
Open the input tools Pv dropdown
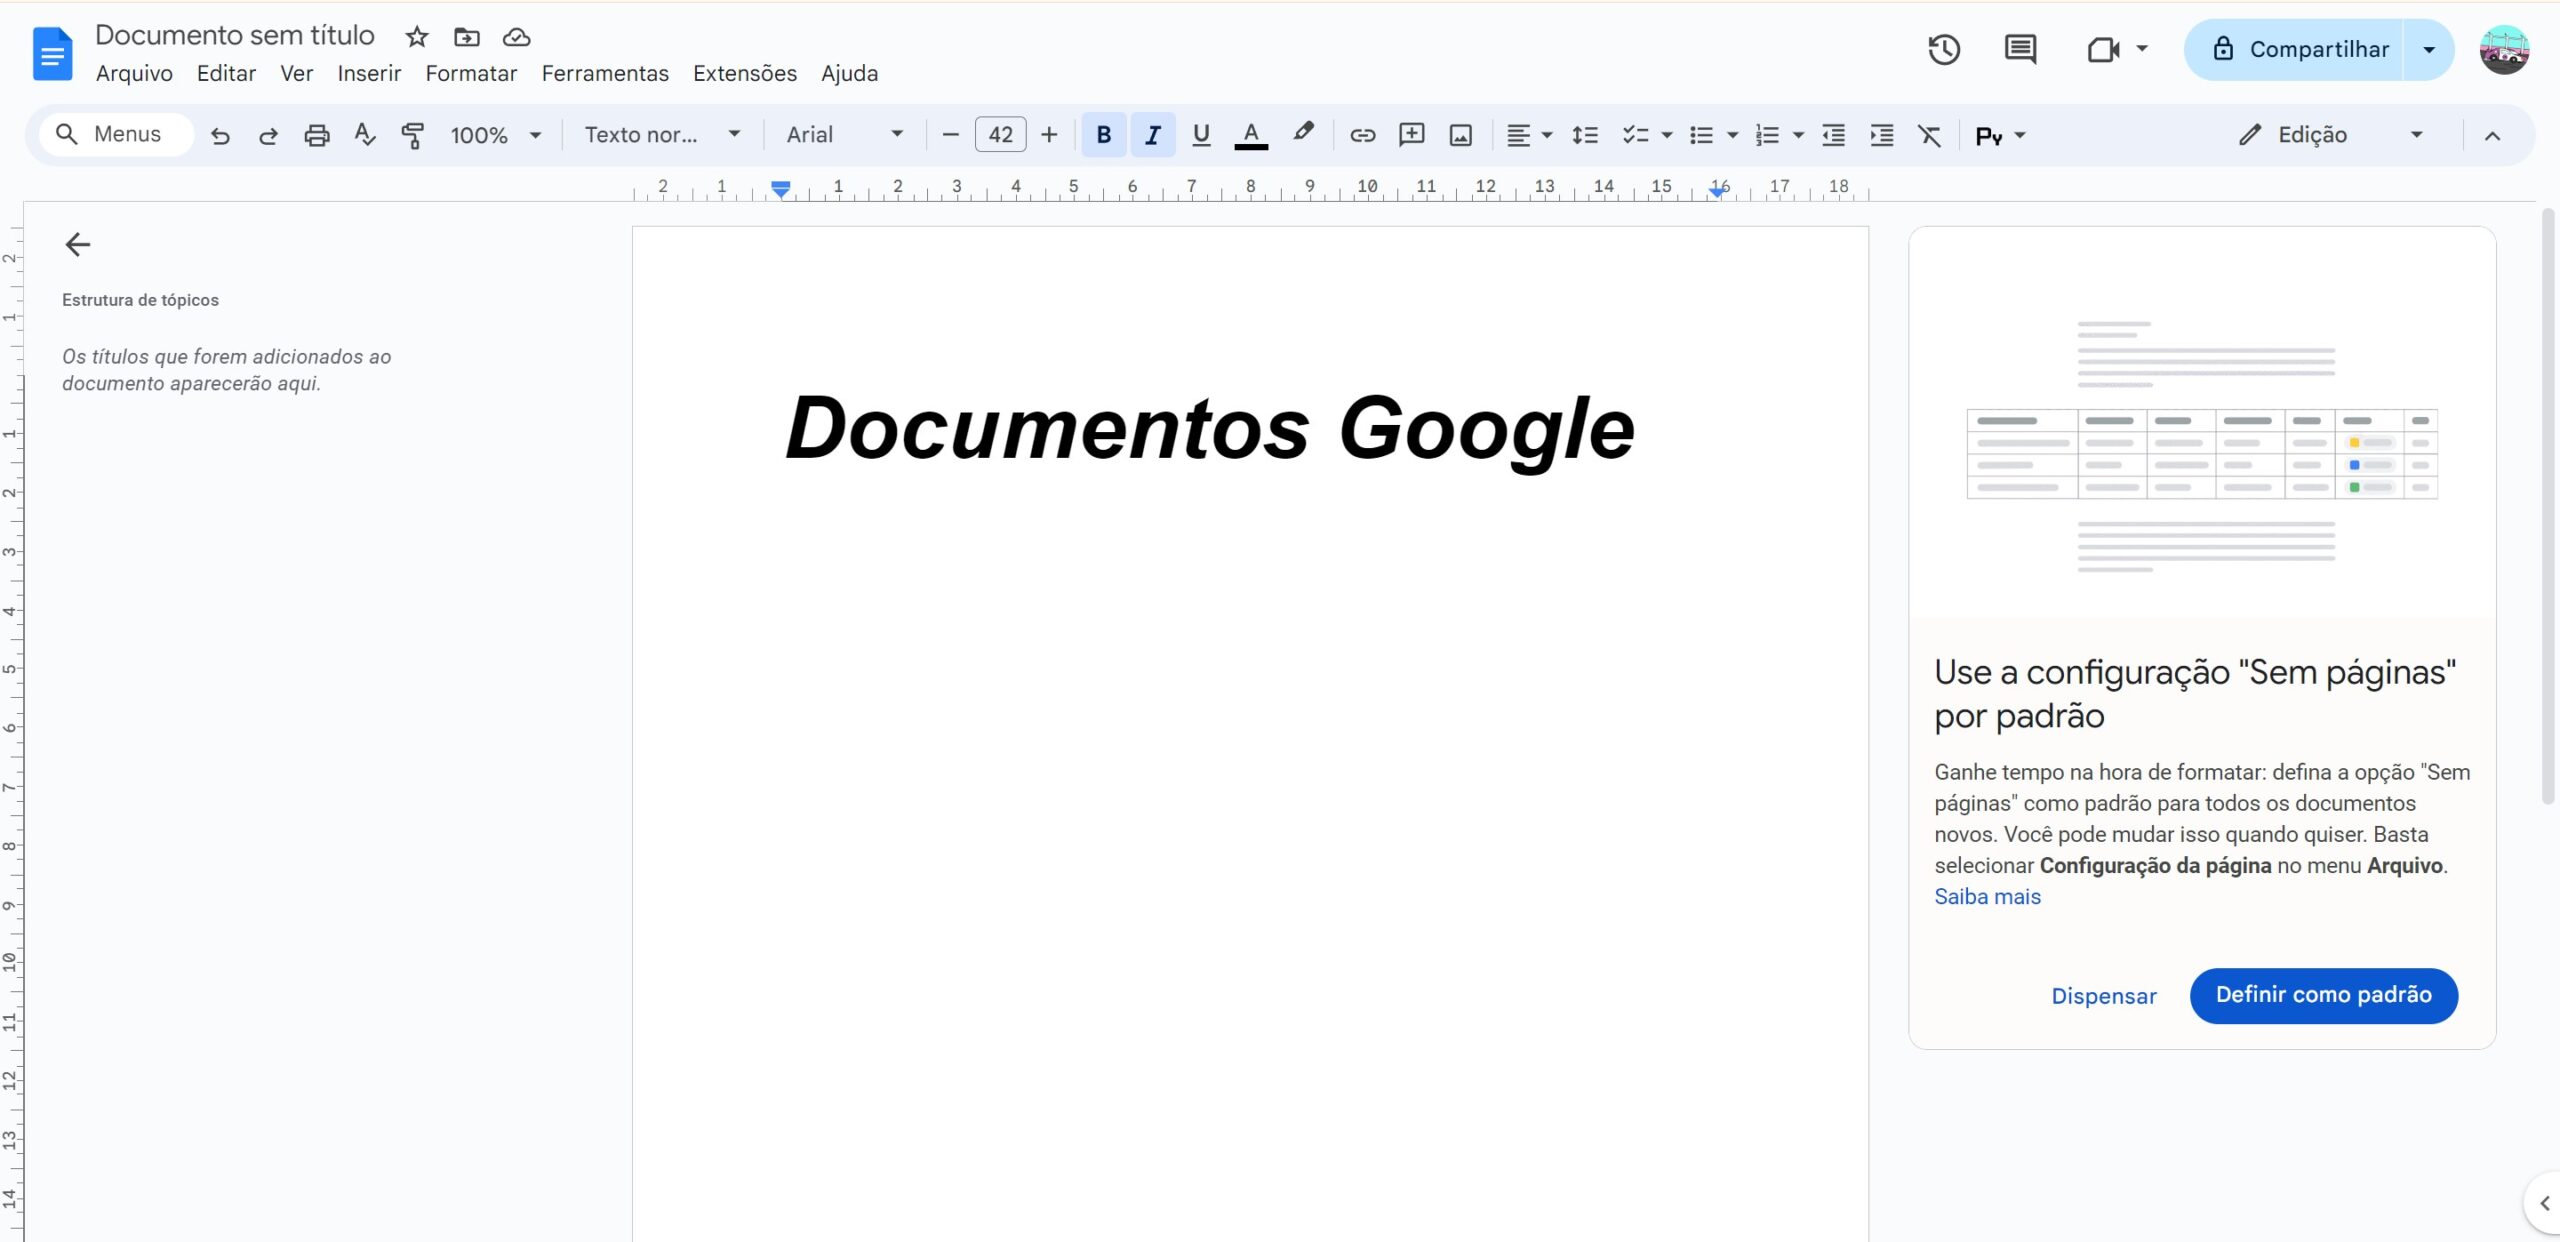[x=2000, y=135]
